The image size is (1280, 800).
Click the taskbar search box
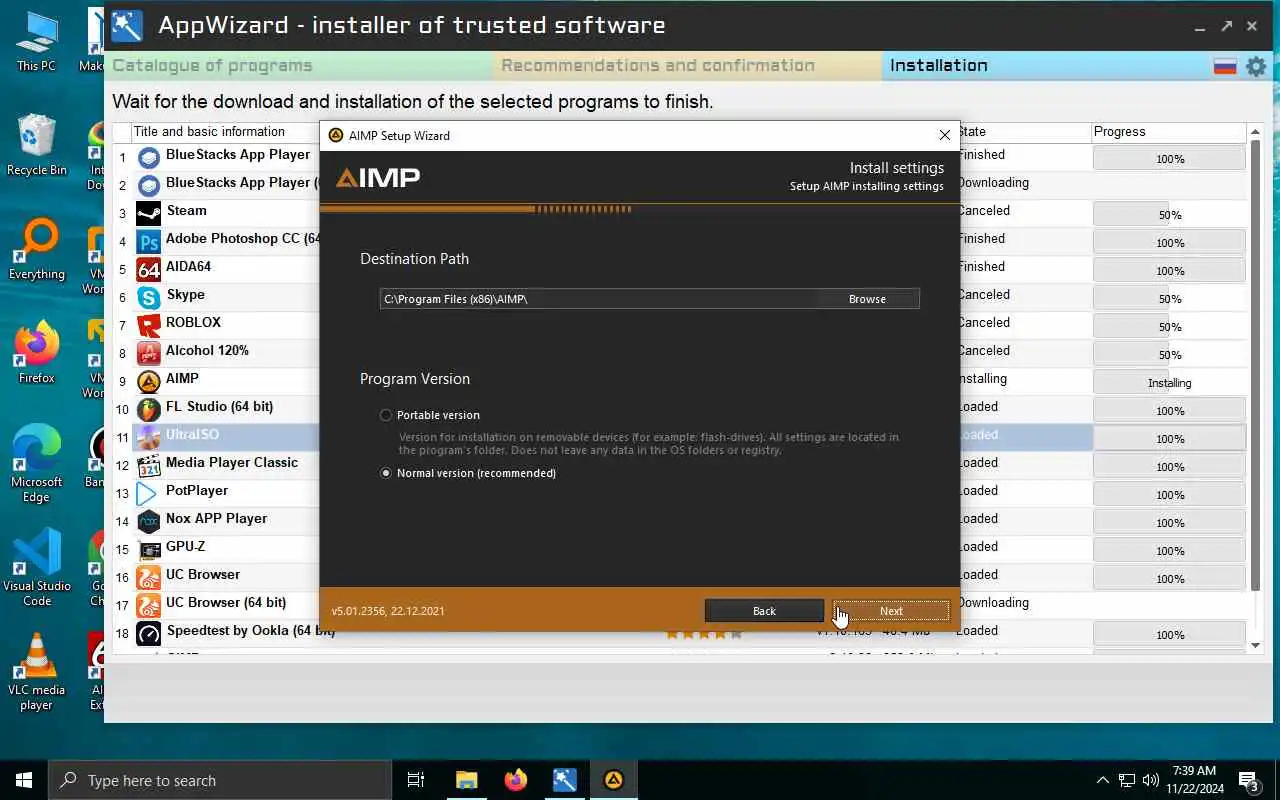(220, 780)
